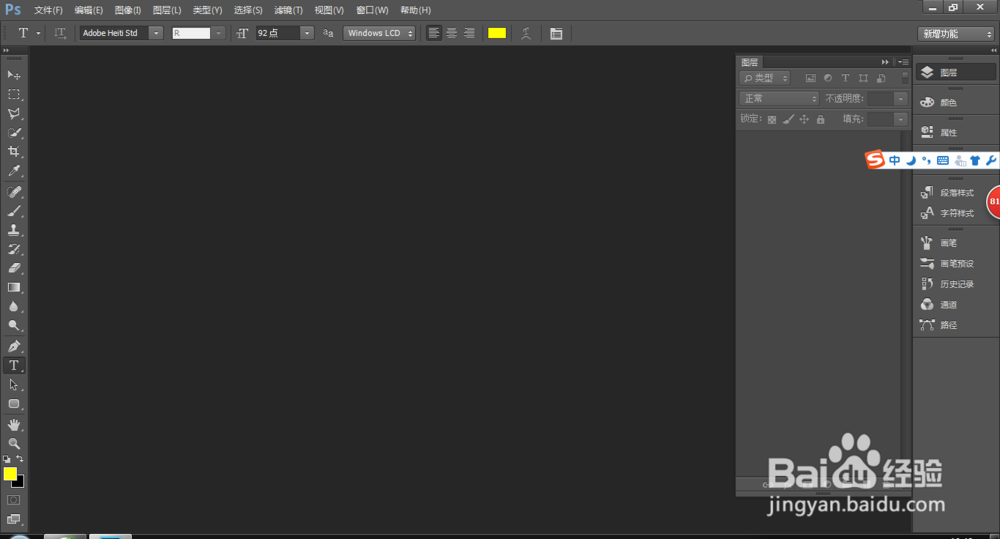Select the Path Selection tool
Viewport: 1000px width, 539px height.
(x=13, y=385)
